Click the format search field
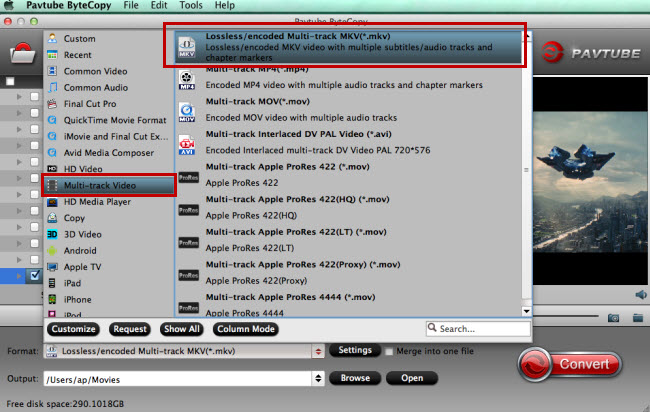 point(478,329)
